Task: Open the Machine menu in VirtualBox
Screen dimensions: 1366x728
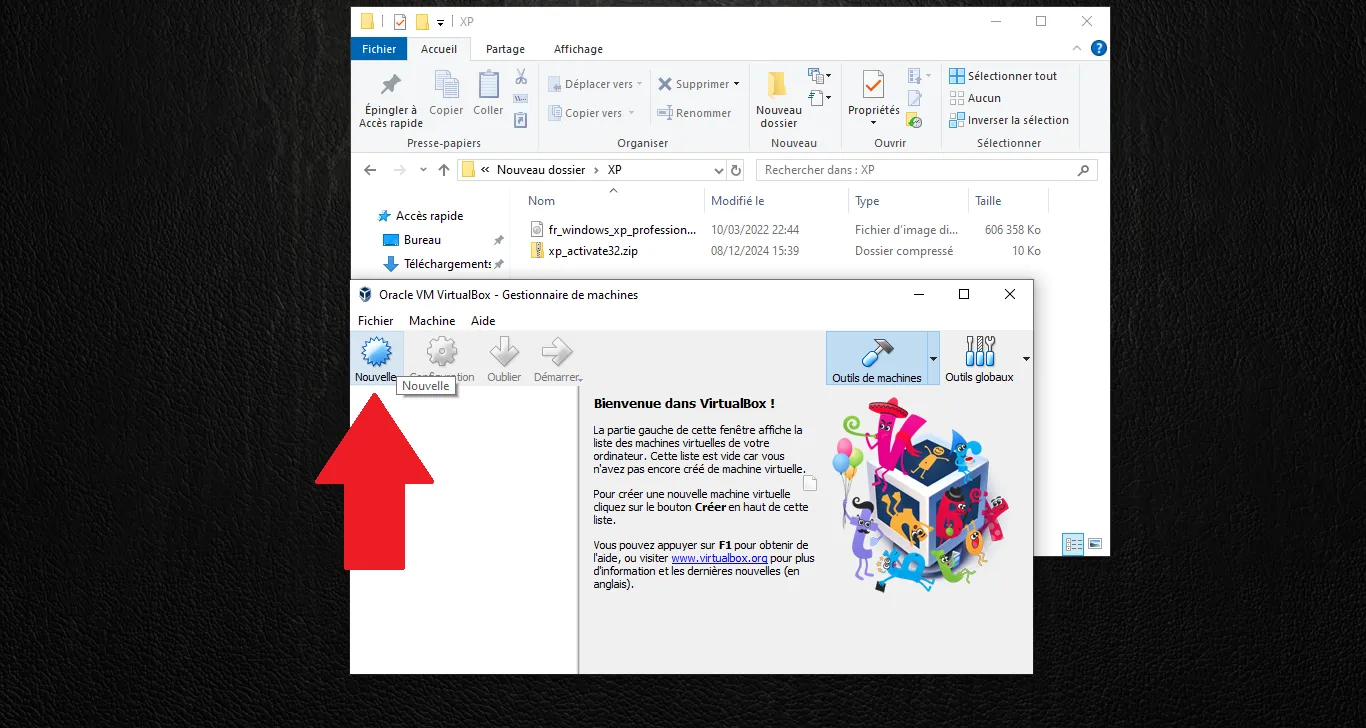Action: (x=432, y=320)
